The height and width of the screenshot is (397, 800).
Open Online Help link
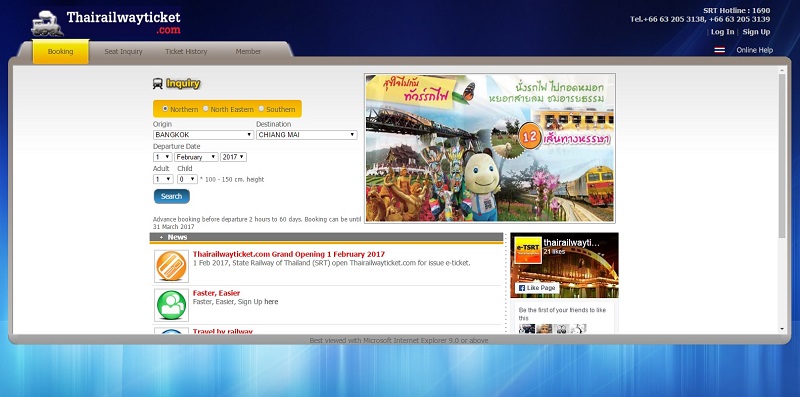click(x=755, y=50)
